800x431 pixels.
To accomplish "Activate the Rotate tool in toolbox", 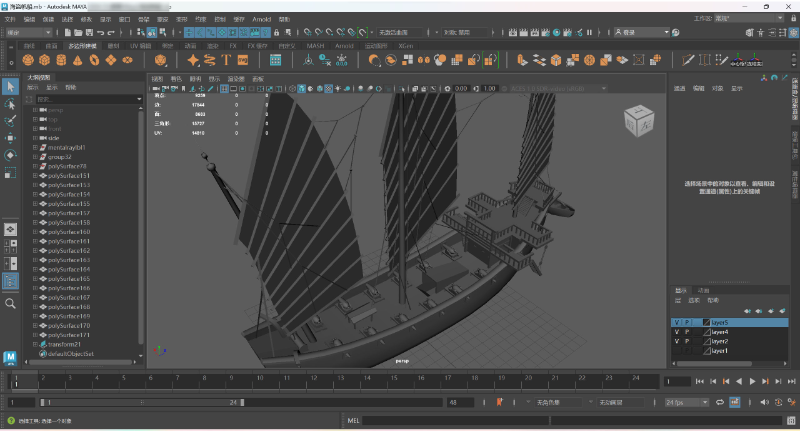I will tap(10, 155).
